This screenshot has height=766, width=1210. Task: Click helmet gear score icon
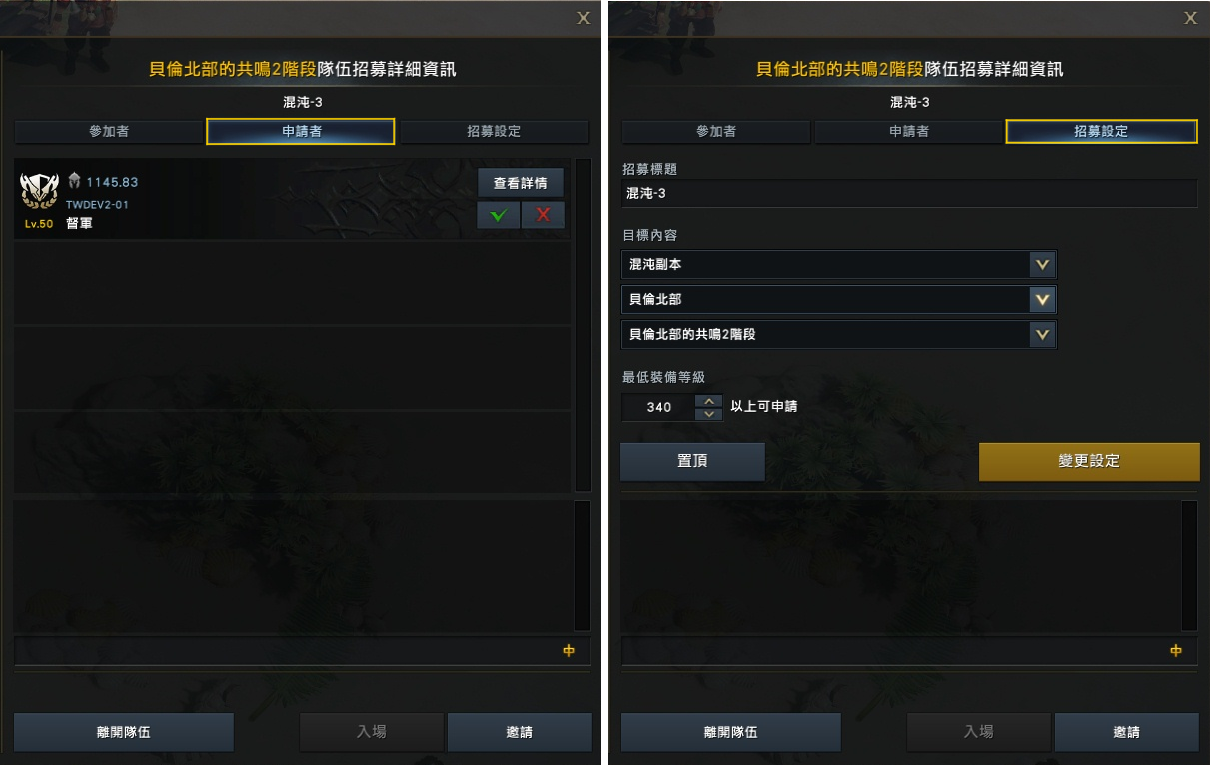75,182
